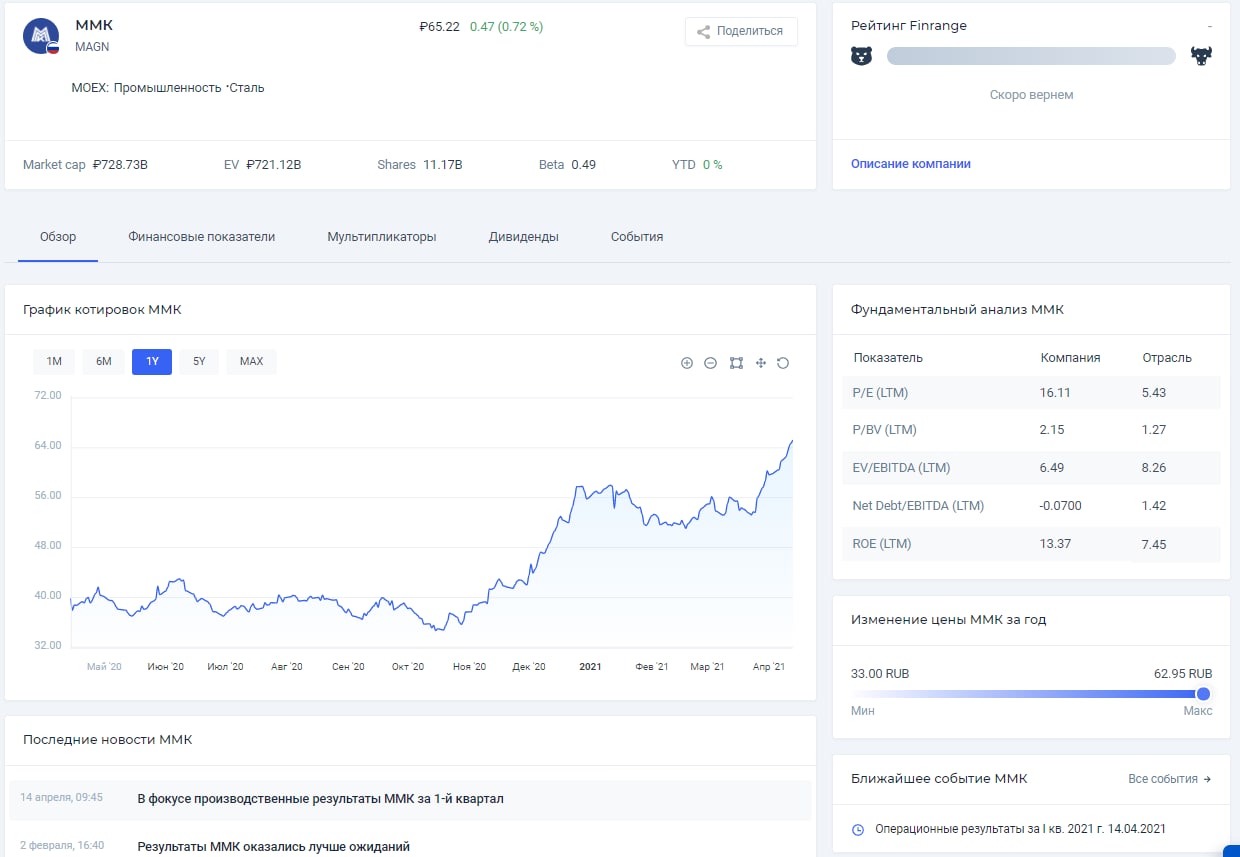The image size is (1240, 857).
Task: Open the Все события link
Action: (x=1169, y=779)
